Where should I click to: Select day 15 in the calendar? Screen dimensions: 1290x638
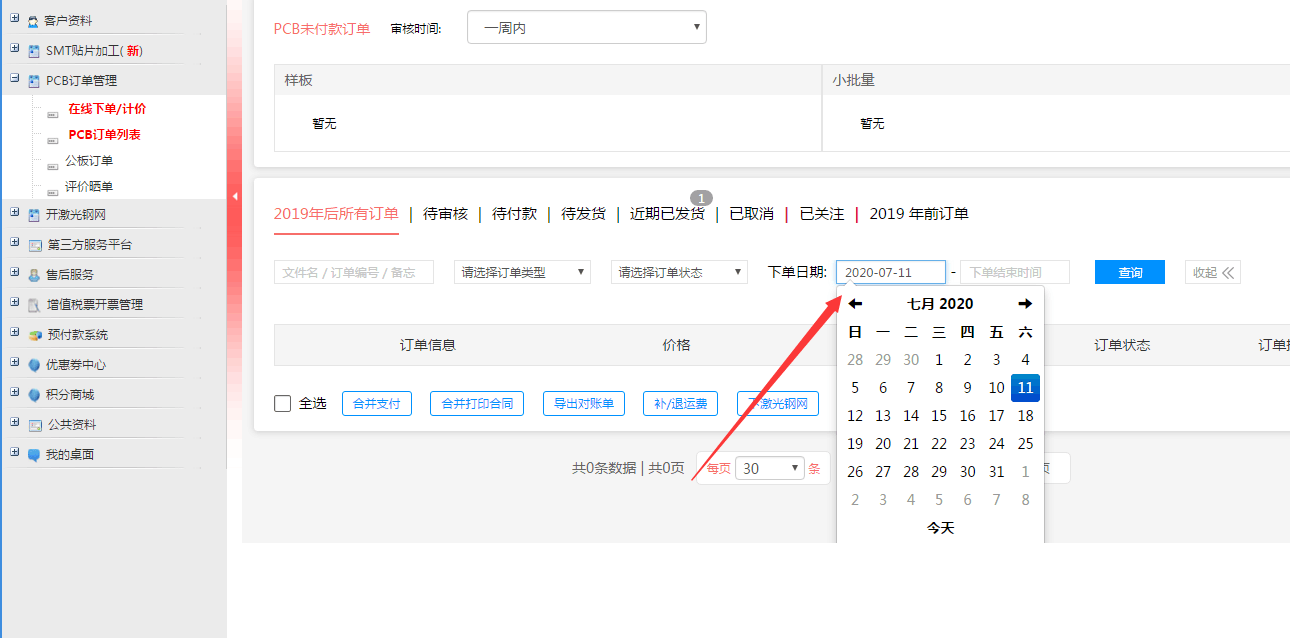point(939,416)
